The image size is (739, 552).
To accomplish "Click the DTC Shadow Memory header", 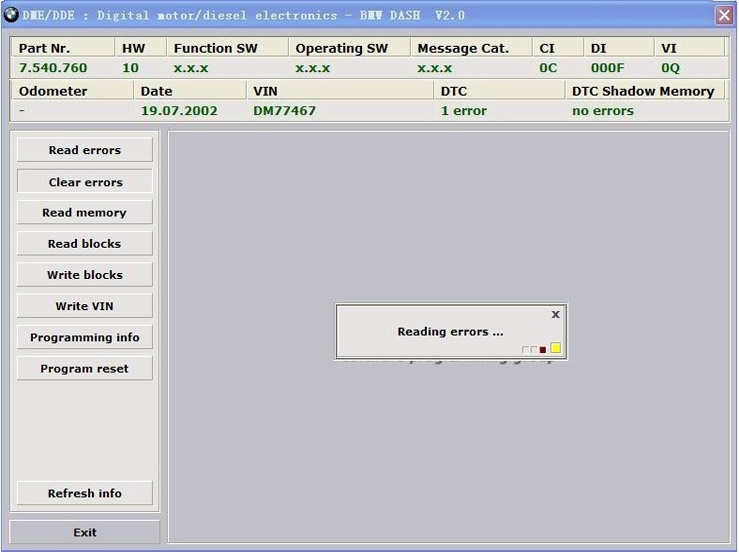I will point(642,91).
